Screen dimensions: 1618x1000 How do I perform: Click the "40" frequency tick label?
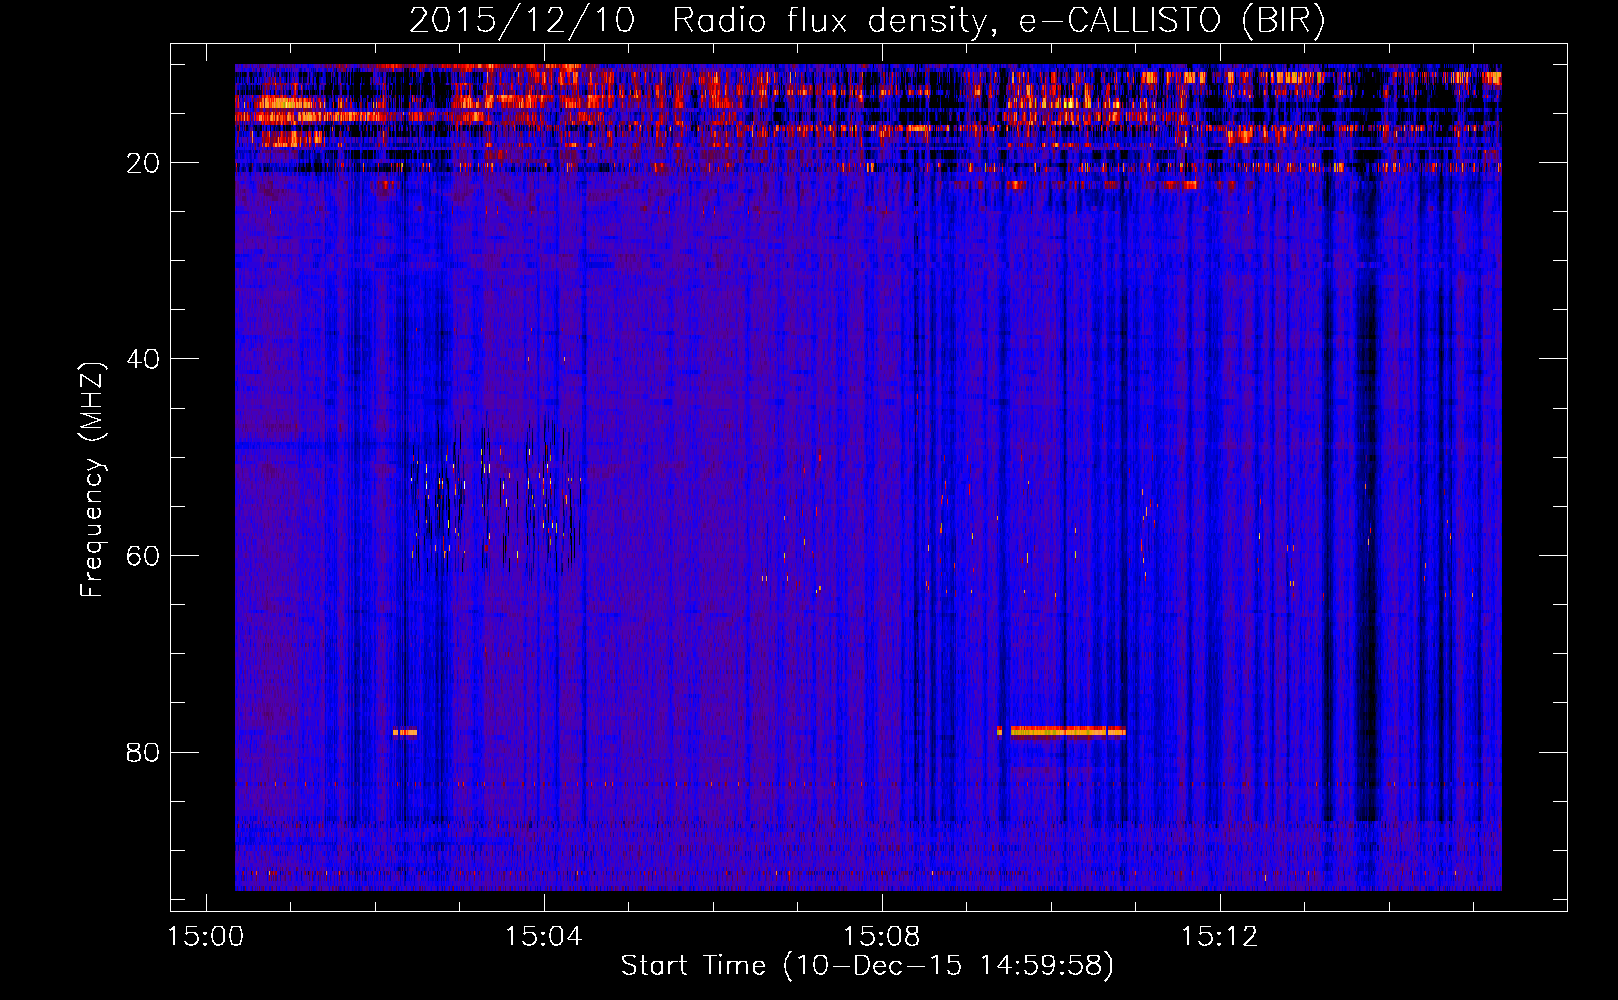(x=144, y=359)
